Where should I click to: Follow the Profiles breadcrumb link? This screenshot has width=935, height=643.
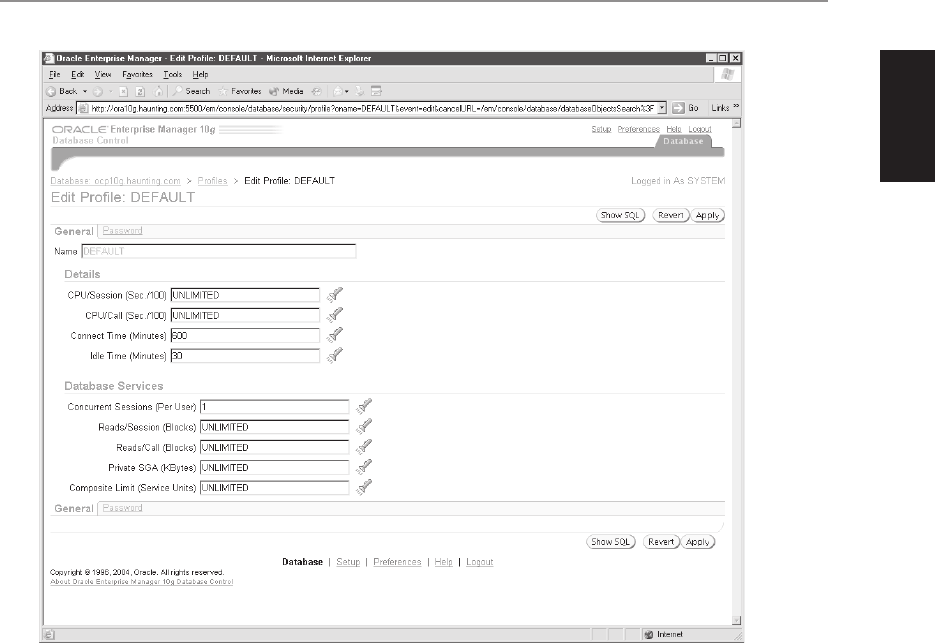pos(212,181)
